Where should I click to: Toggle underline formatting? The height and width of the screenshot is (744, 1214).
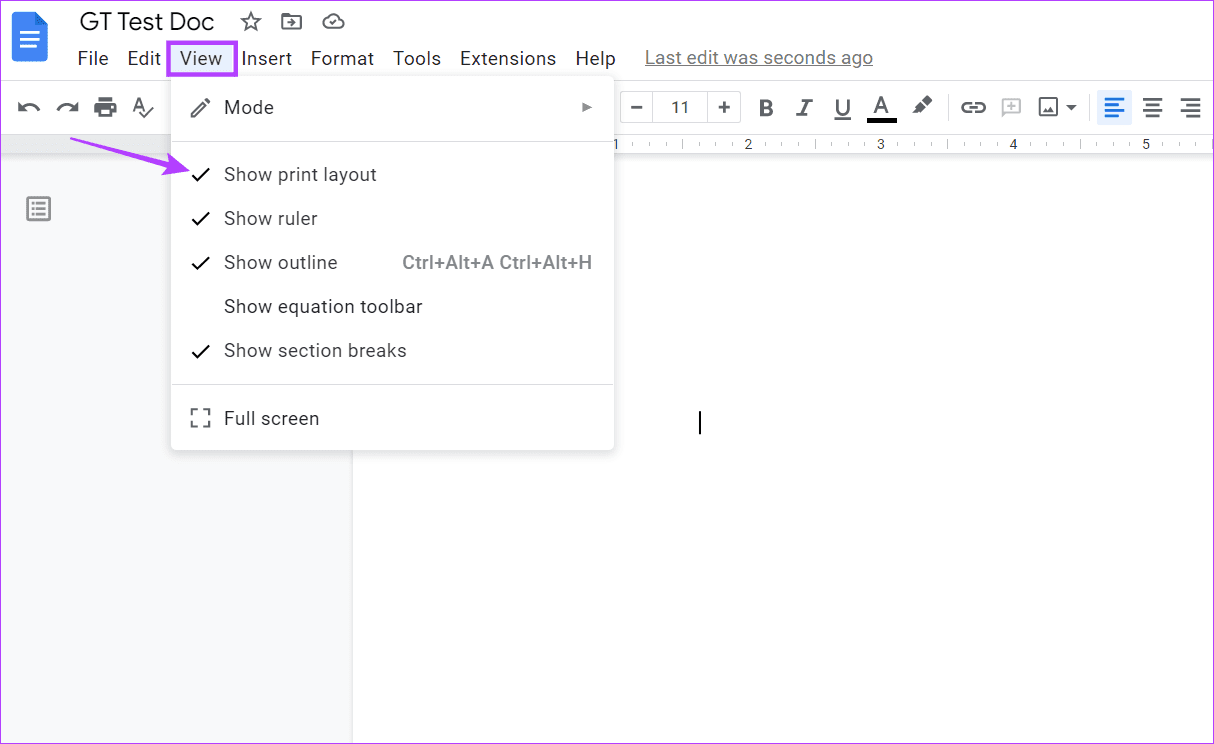coord(842,107)
